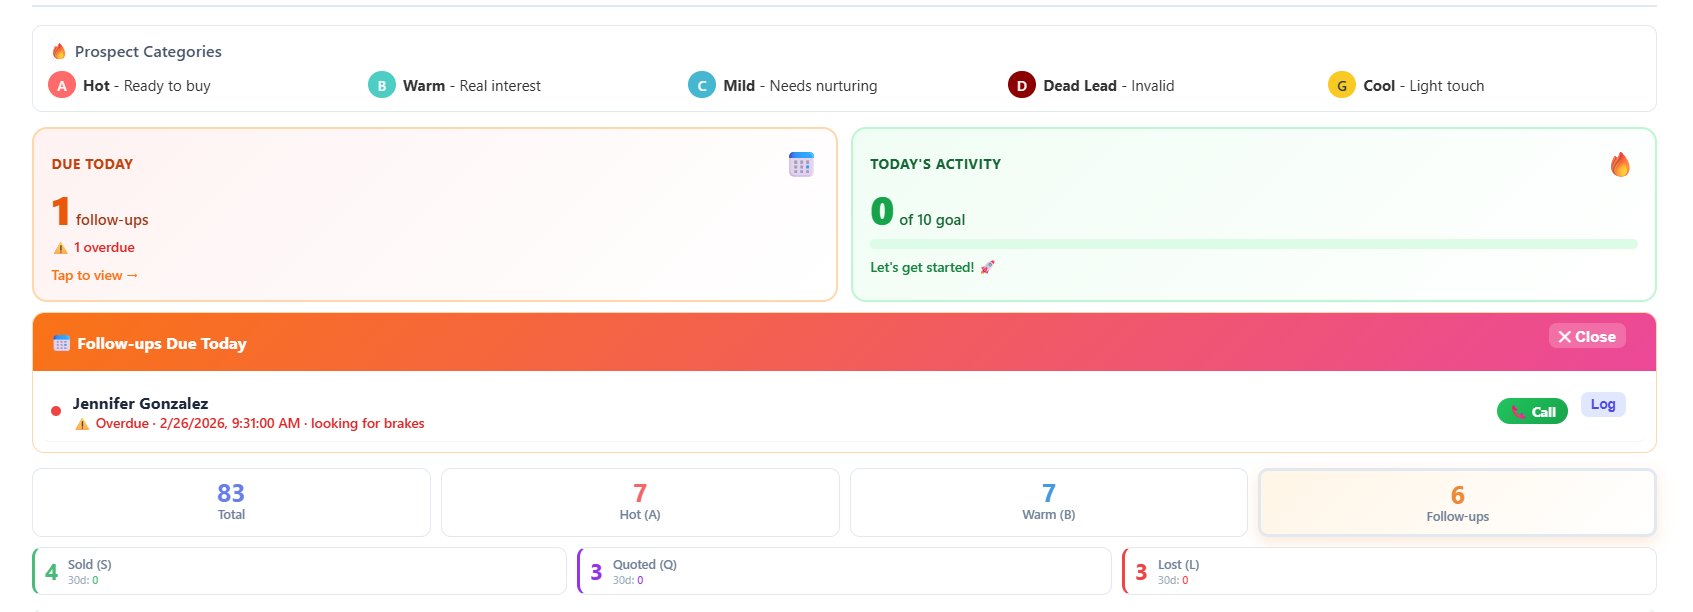Open Tap to view link
This screenshot has width=1693, height=612.
click(95, 275)
